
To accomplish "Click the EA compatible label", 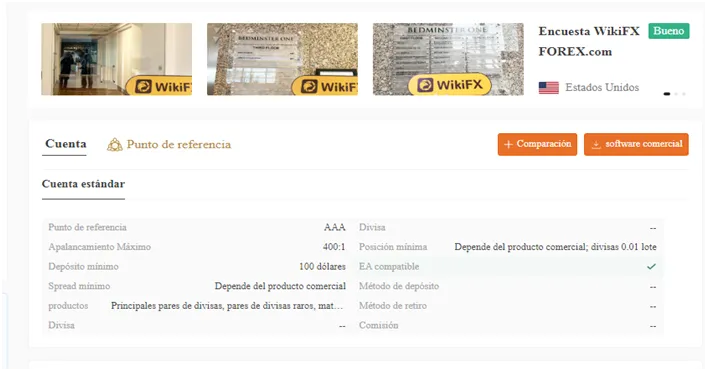I will click(389, 267).
